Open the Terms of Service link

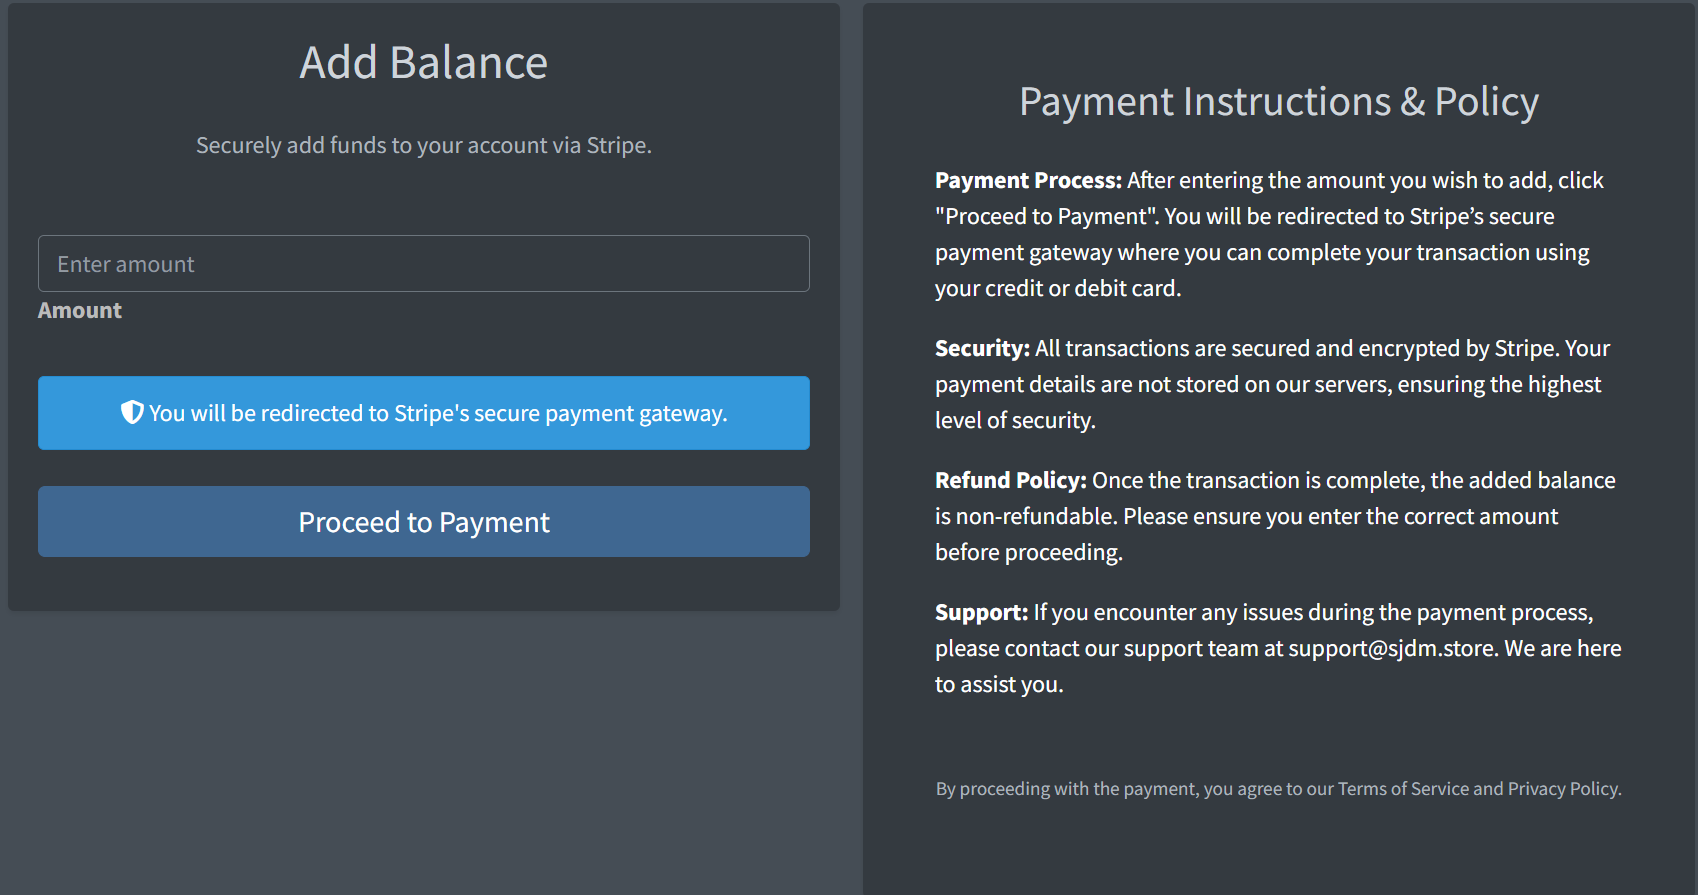click(x=1403, y=789)
